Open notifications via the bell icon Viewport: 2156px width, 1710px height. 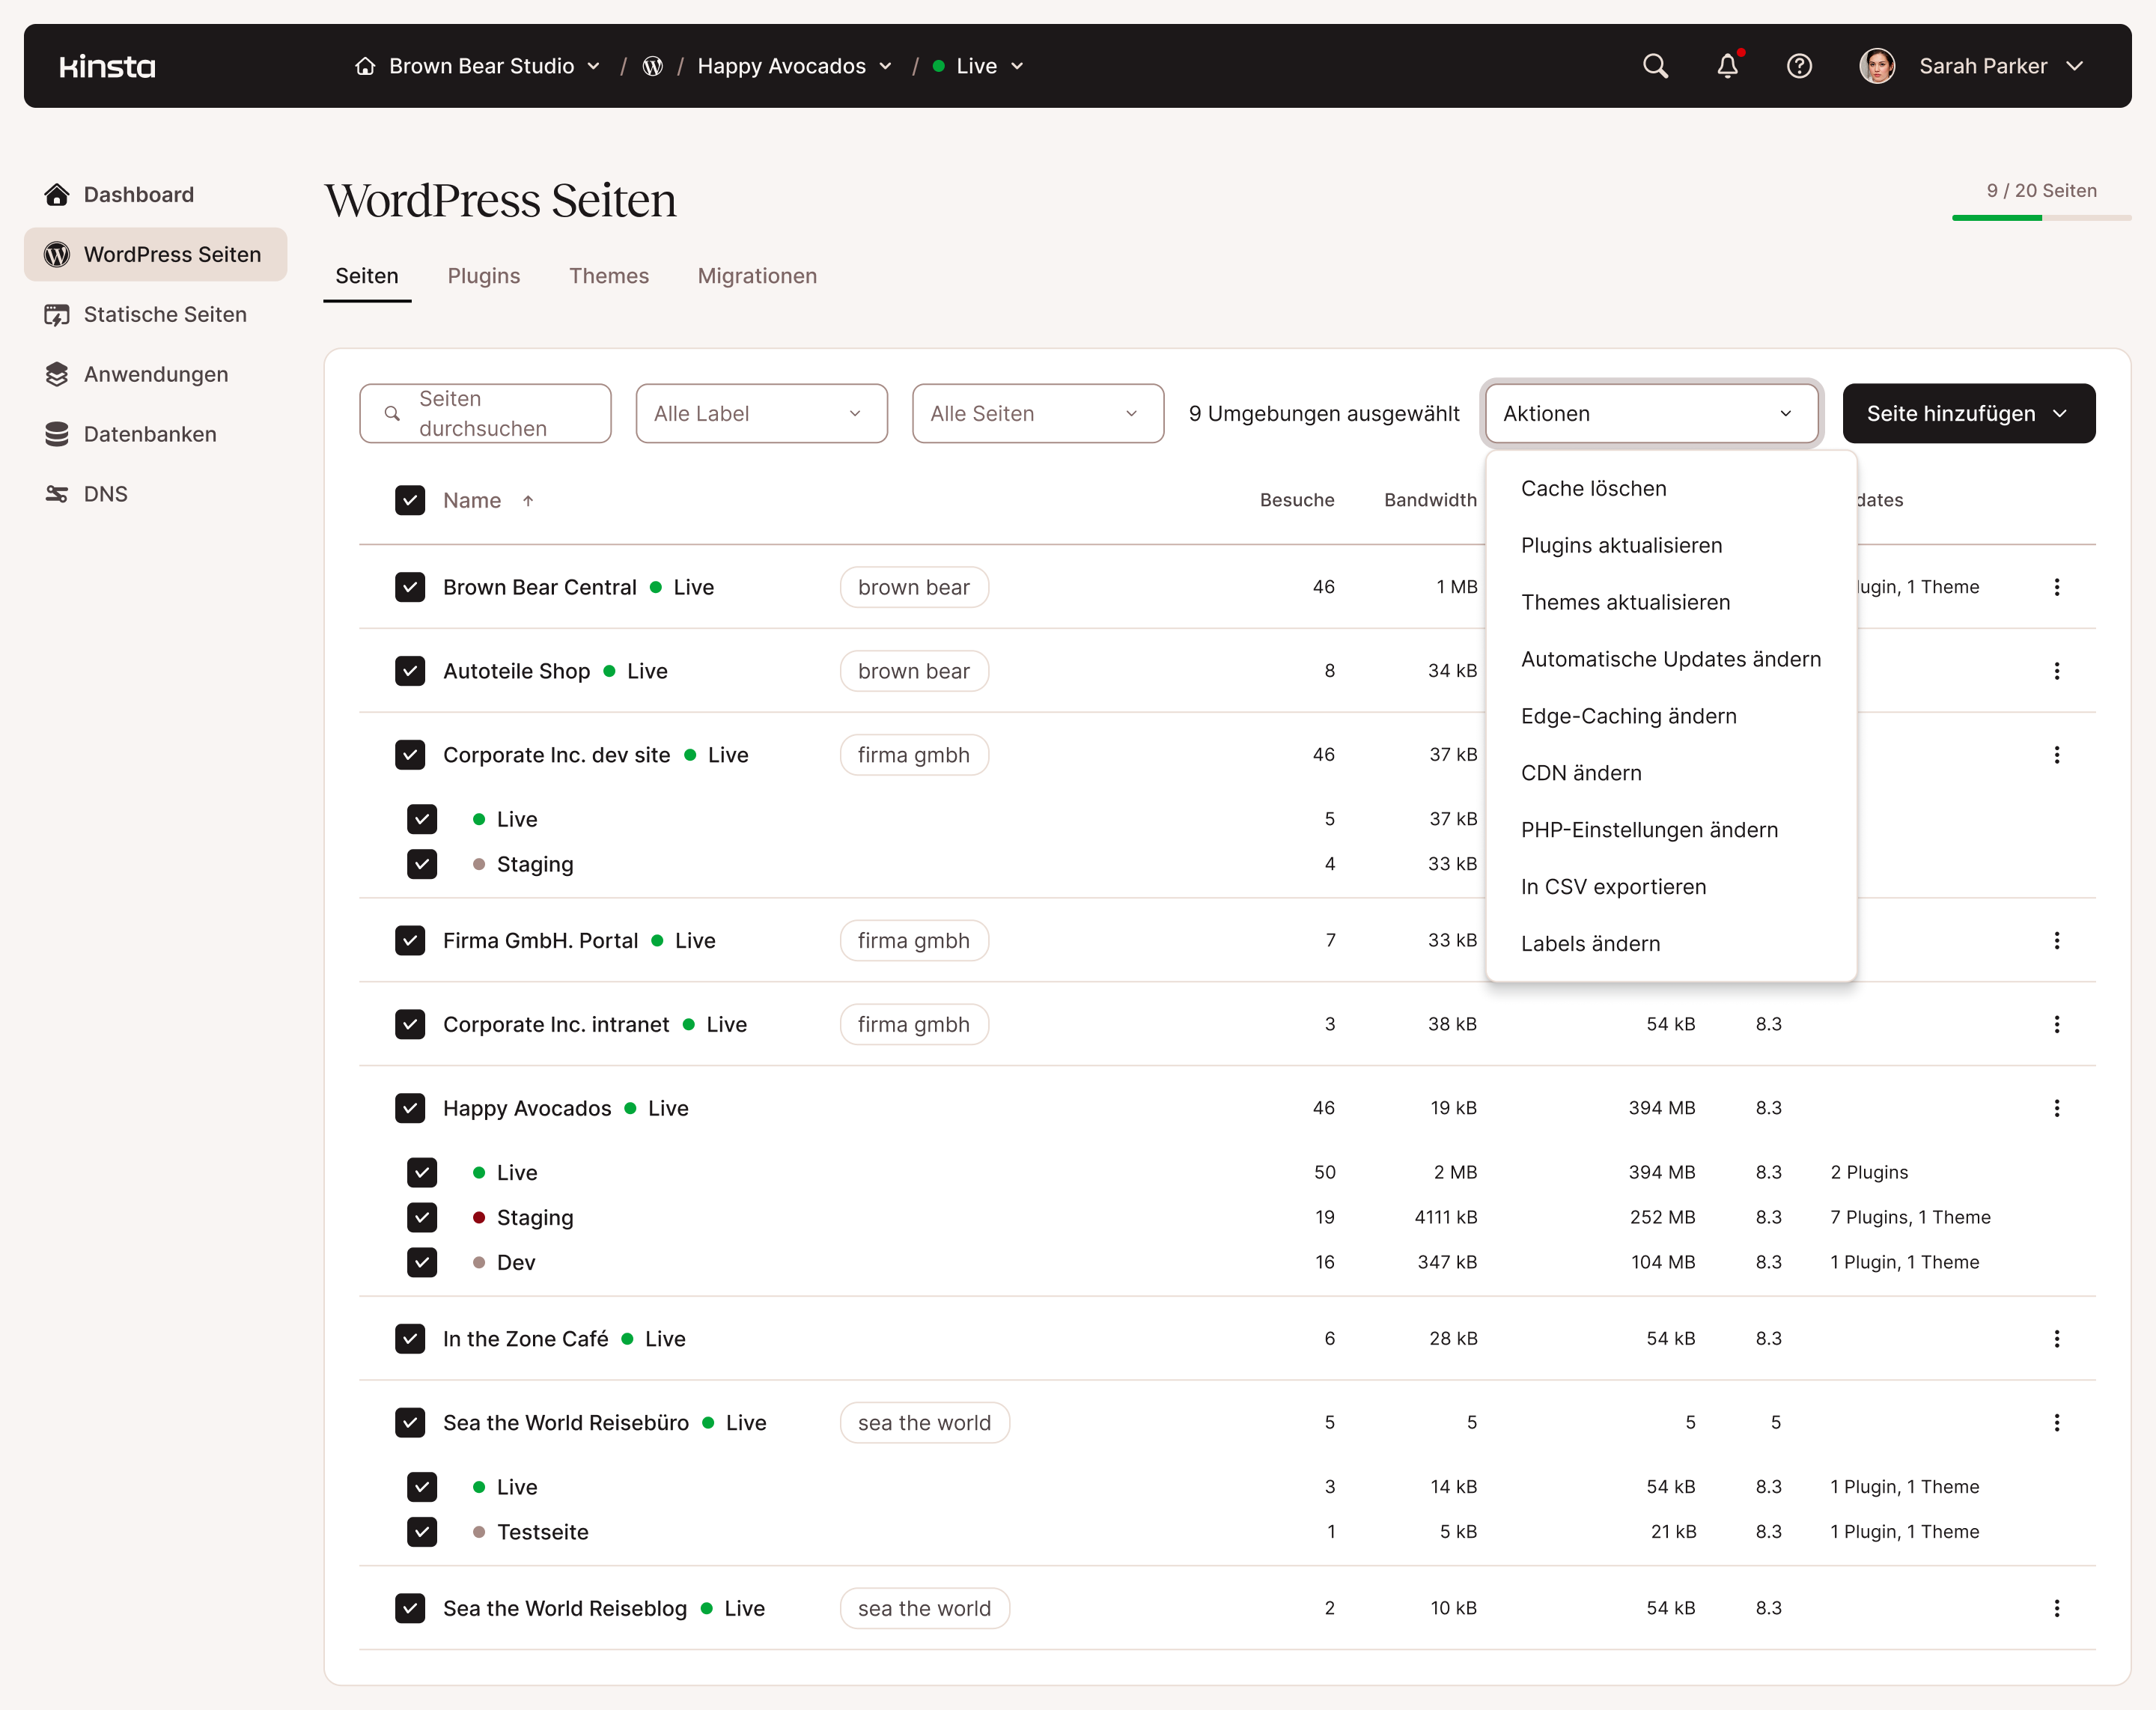pos(1727,66)
